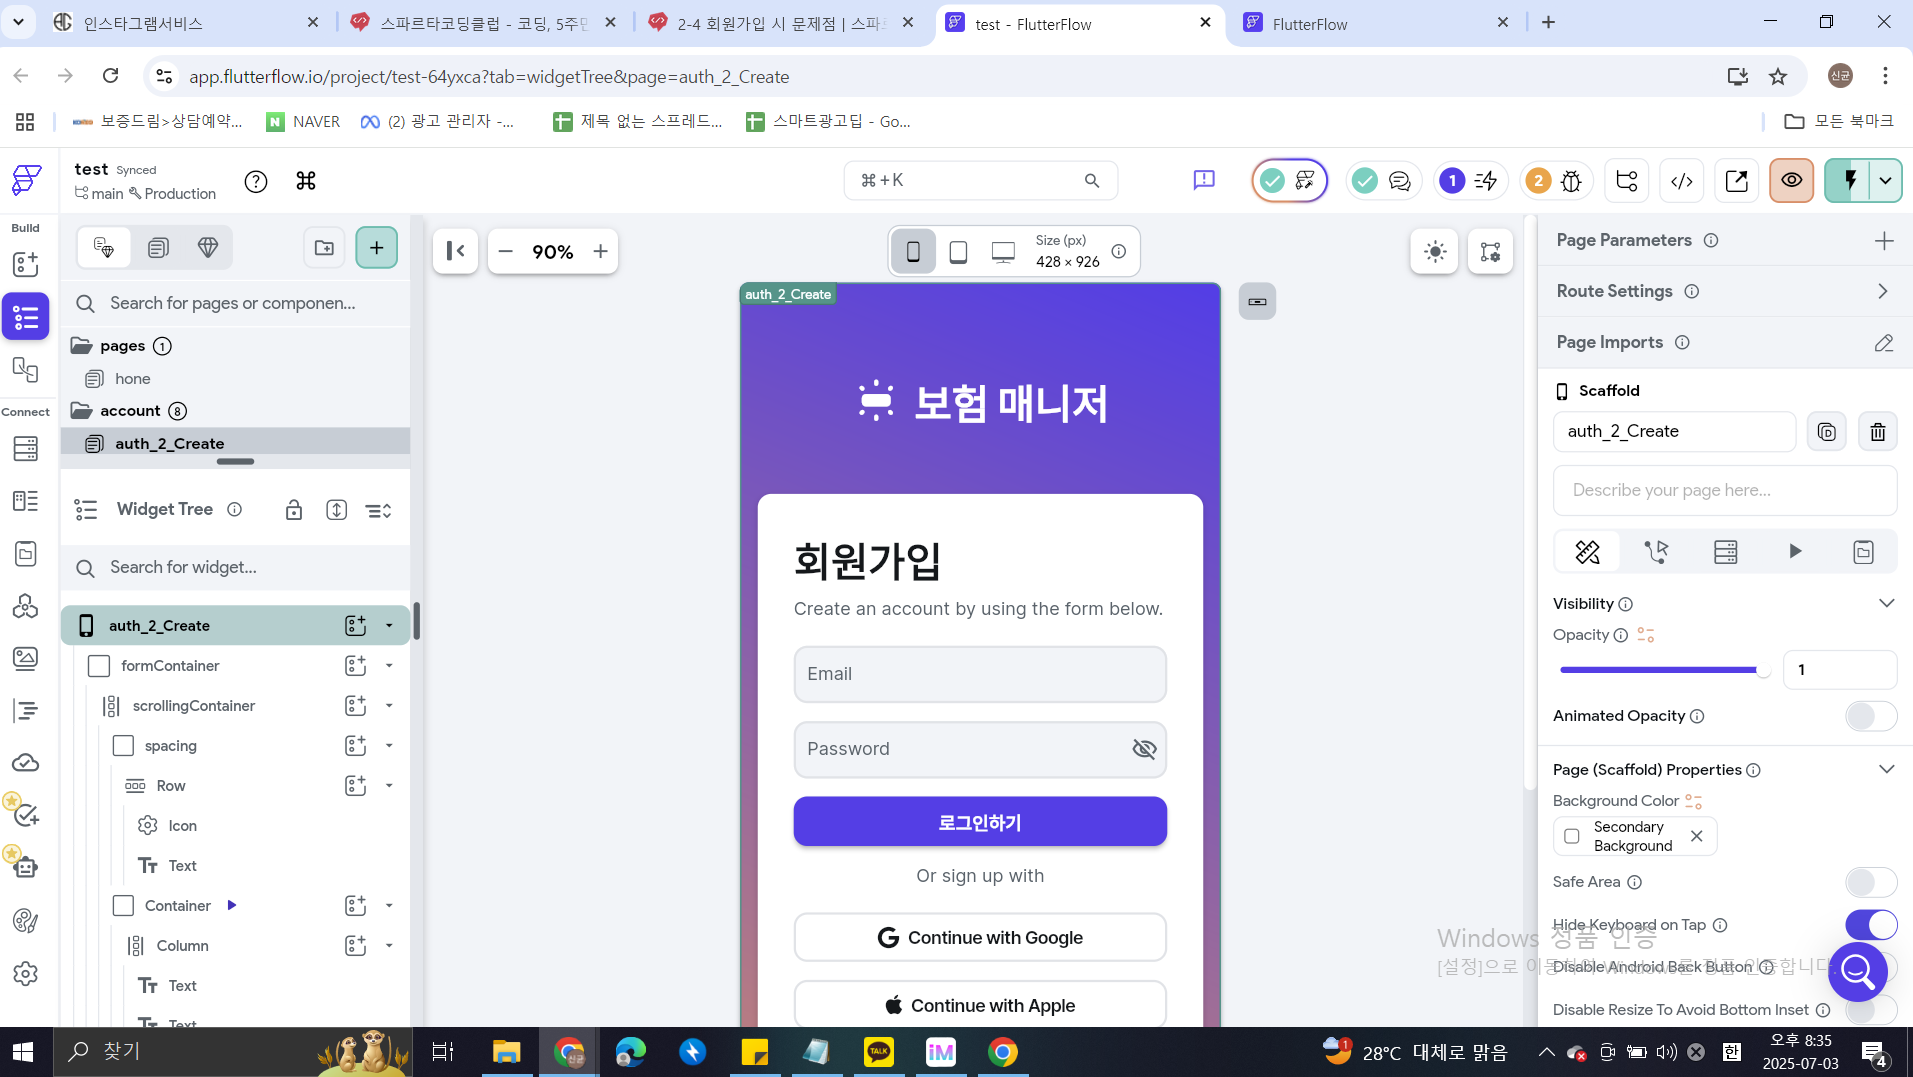Image resolution: width=1913 pixels, height=1077 pixels.
Task: Open the comments speech bubble icon
Action: click(x=1400, y=181)
